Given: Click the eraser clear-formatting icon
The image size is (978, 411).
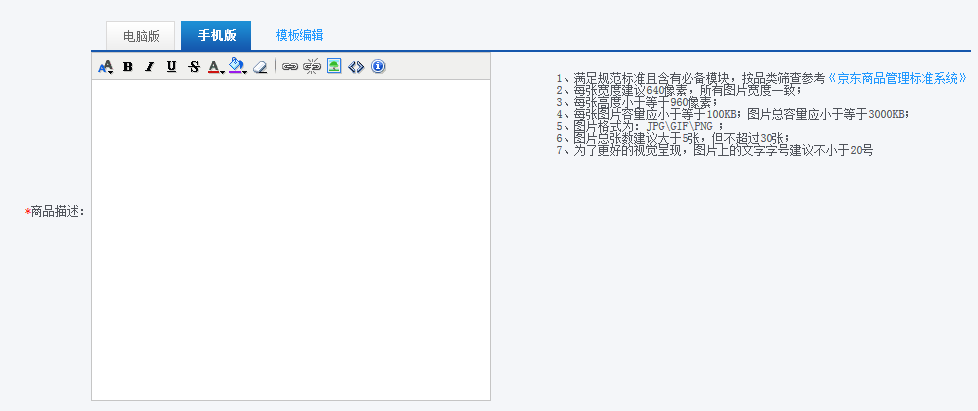Looking at the screenshot, I should click(x=260, y=67).
